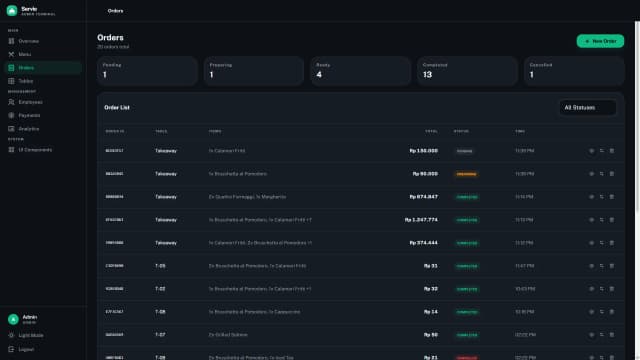Click the Total column header

click(431, 131)
